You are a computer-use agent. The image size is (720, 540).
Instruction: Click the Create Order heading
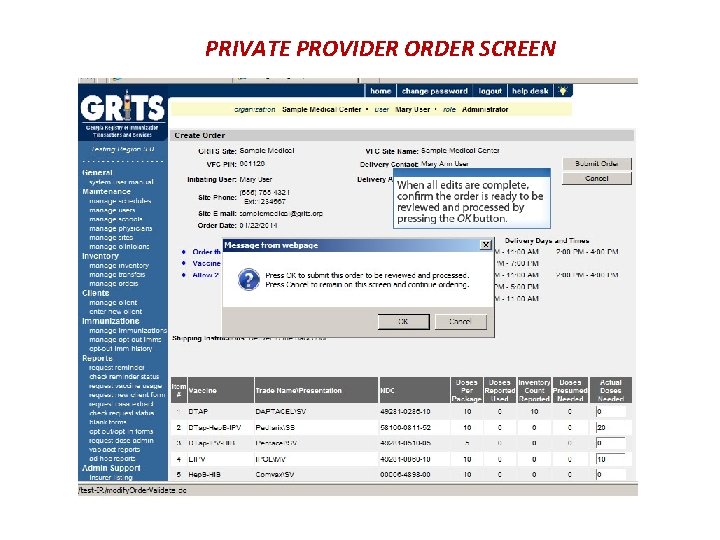(200, 135)
